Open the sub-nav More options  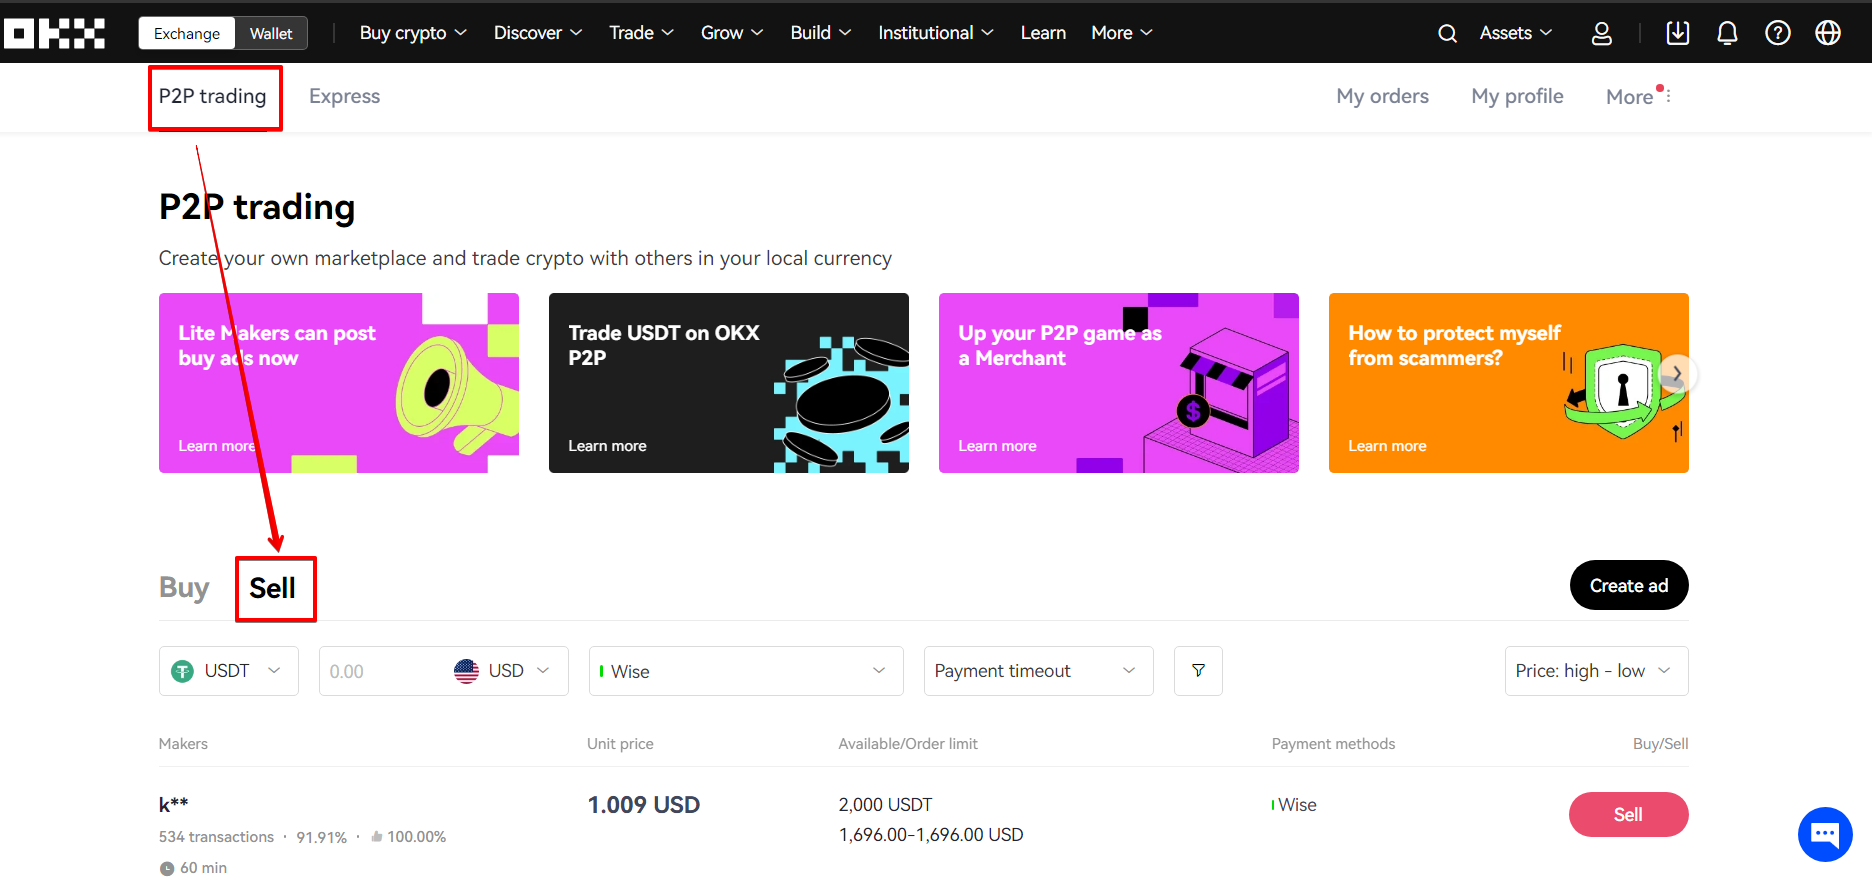(1638, 96)
